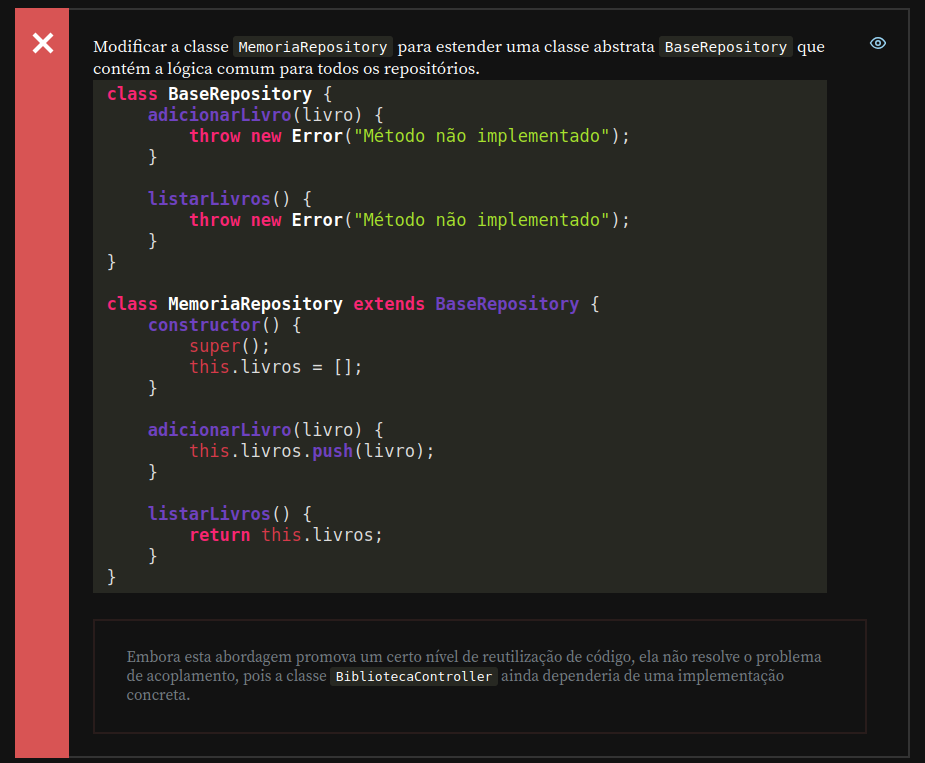
Task: Click the explanation text starting 'Embora esta abordagem'
Action: 474,676
